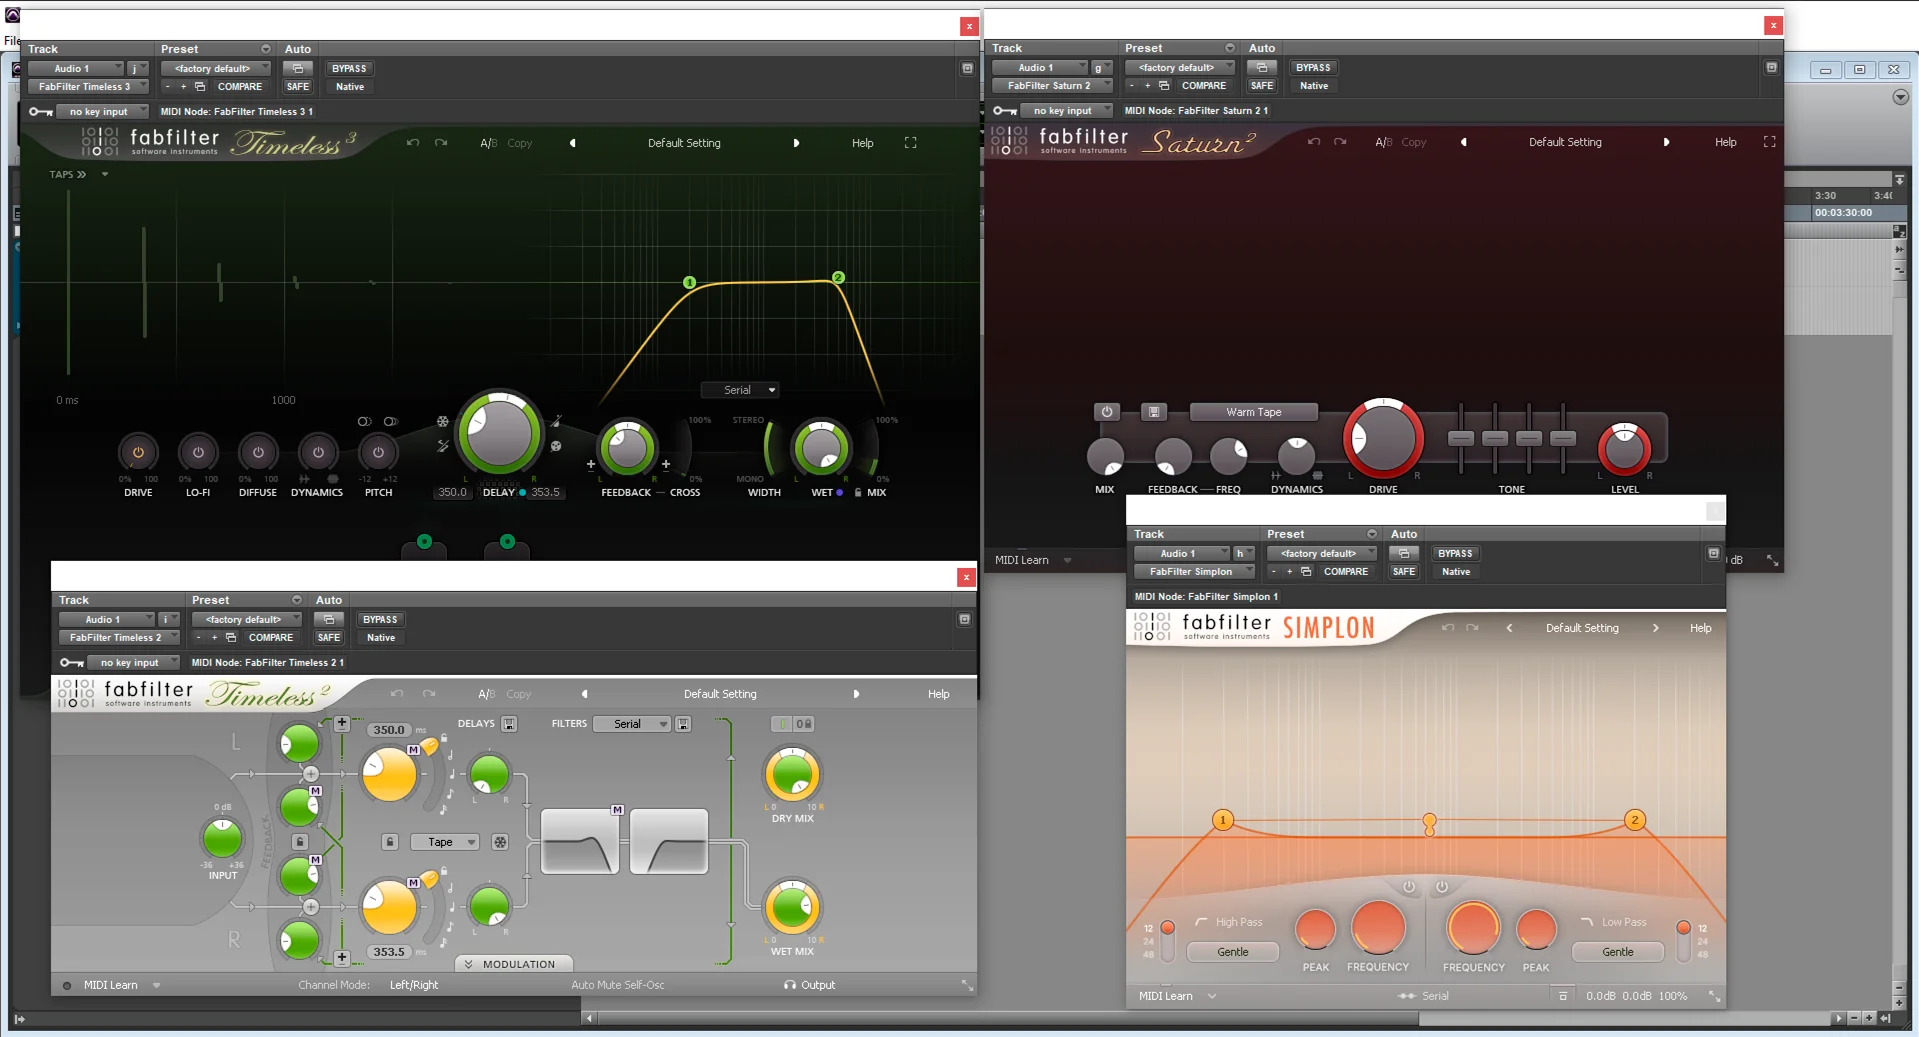1919x1037 pixels.
Task: Toggle the DRIVE power button in Timeless 3
Action: point(138,452)
